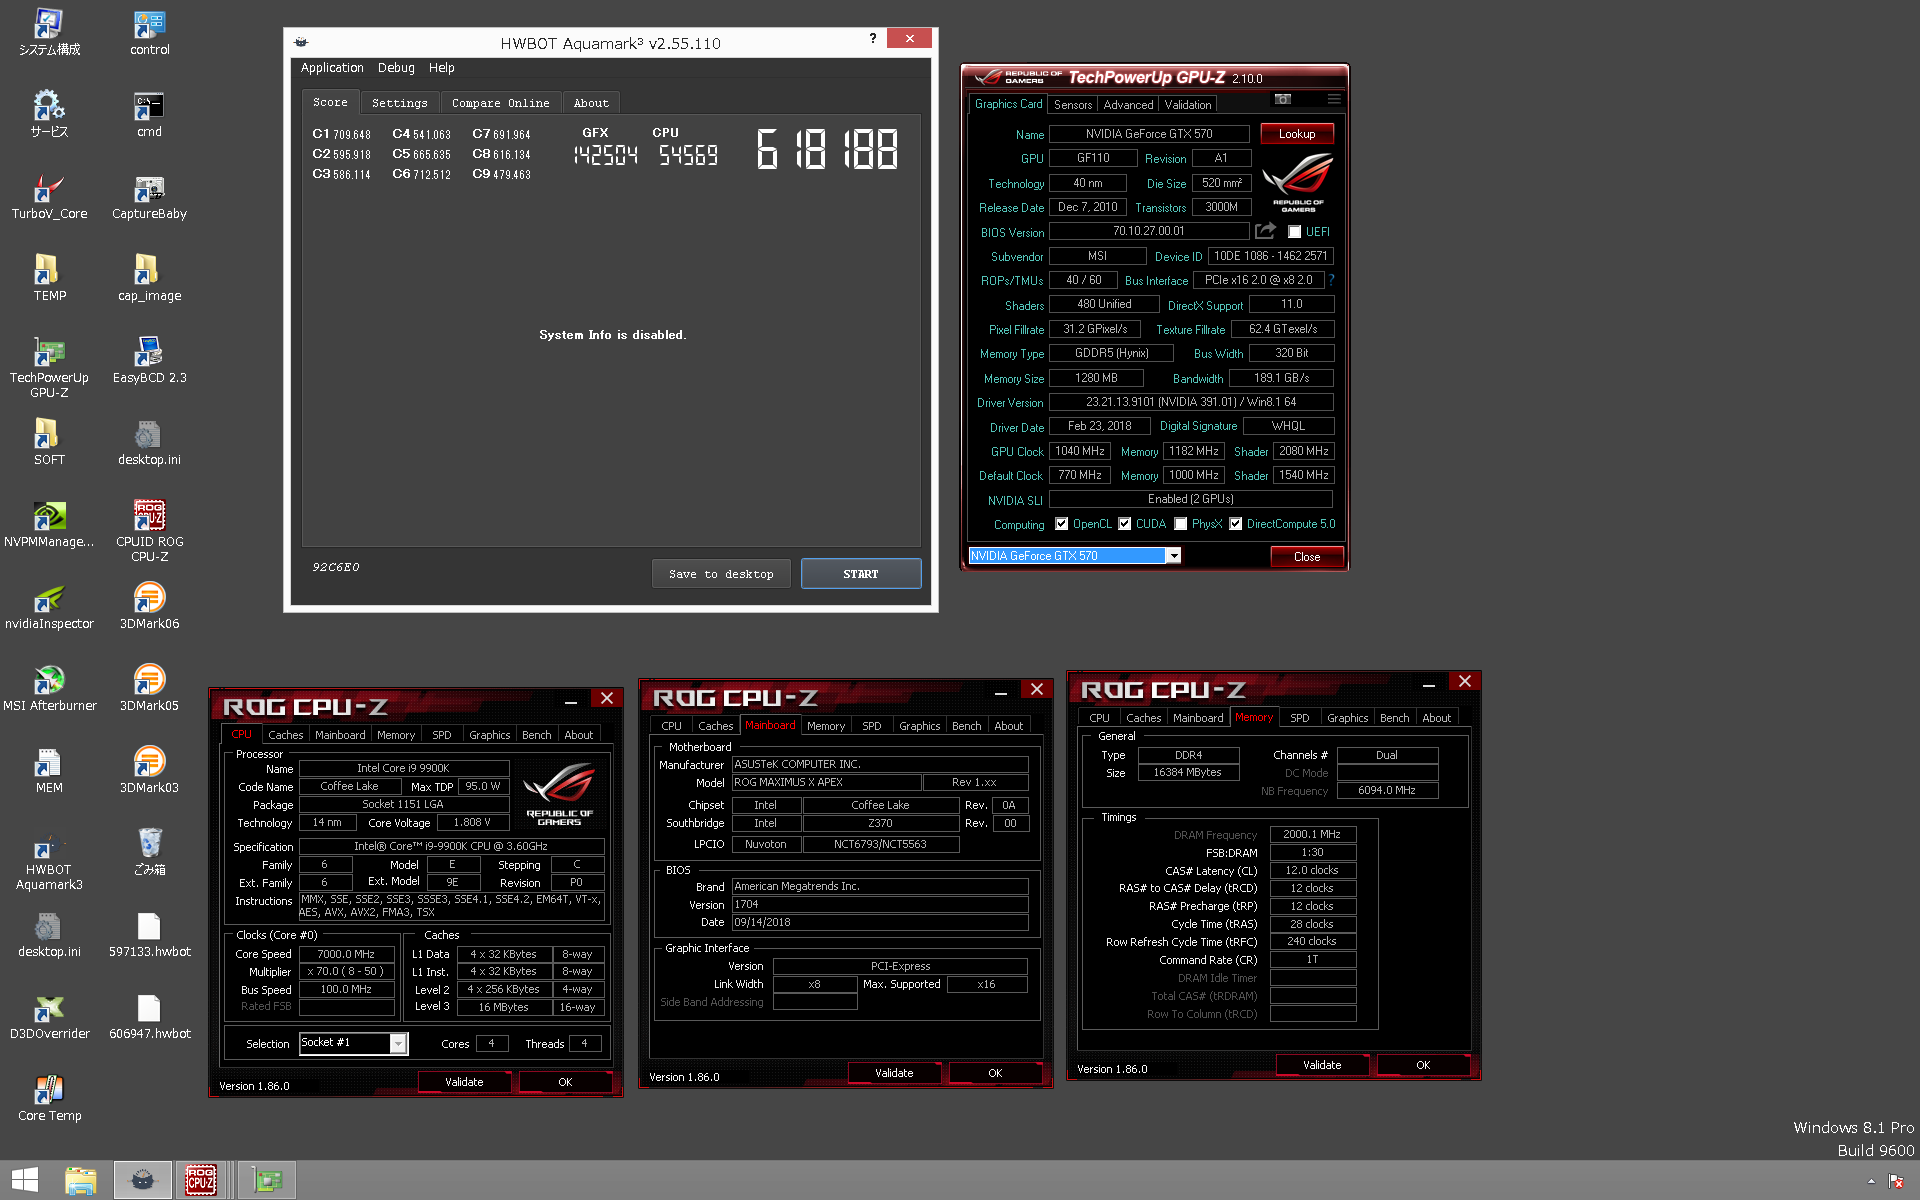Open GPU-Z hamburger menu icon
Viewport: 1920px width, 1200px height.
point(1334,99)
